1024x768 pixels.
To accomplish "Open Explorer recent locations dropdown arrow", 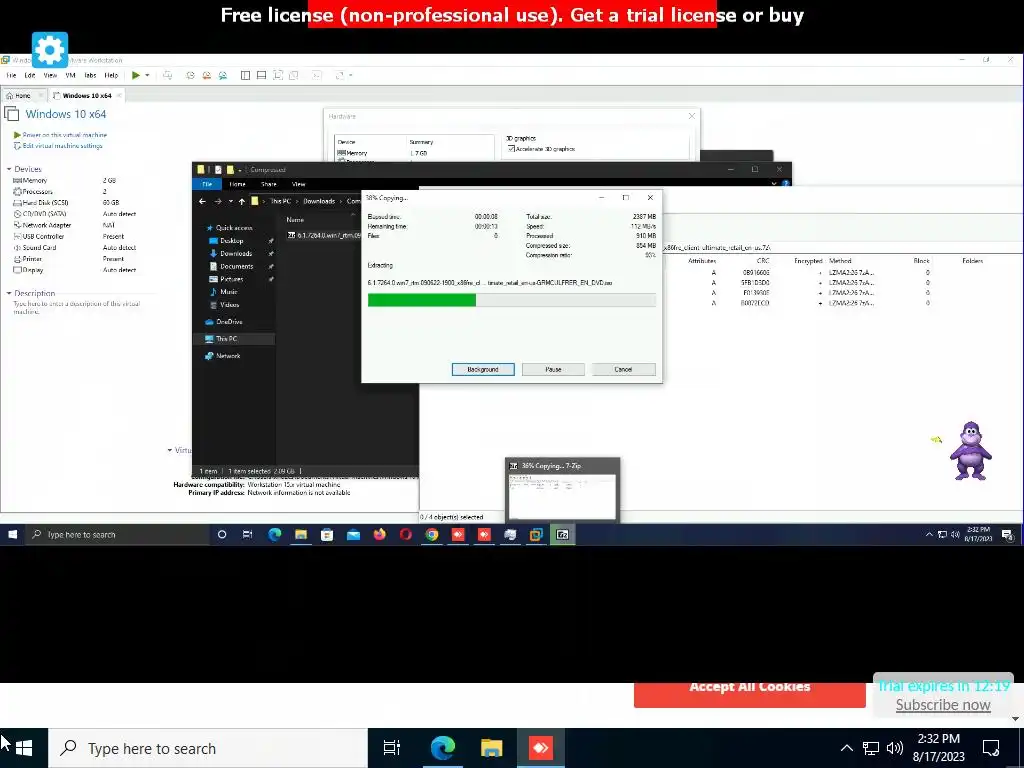I will 230,202.
